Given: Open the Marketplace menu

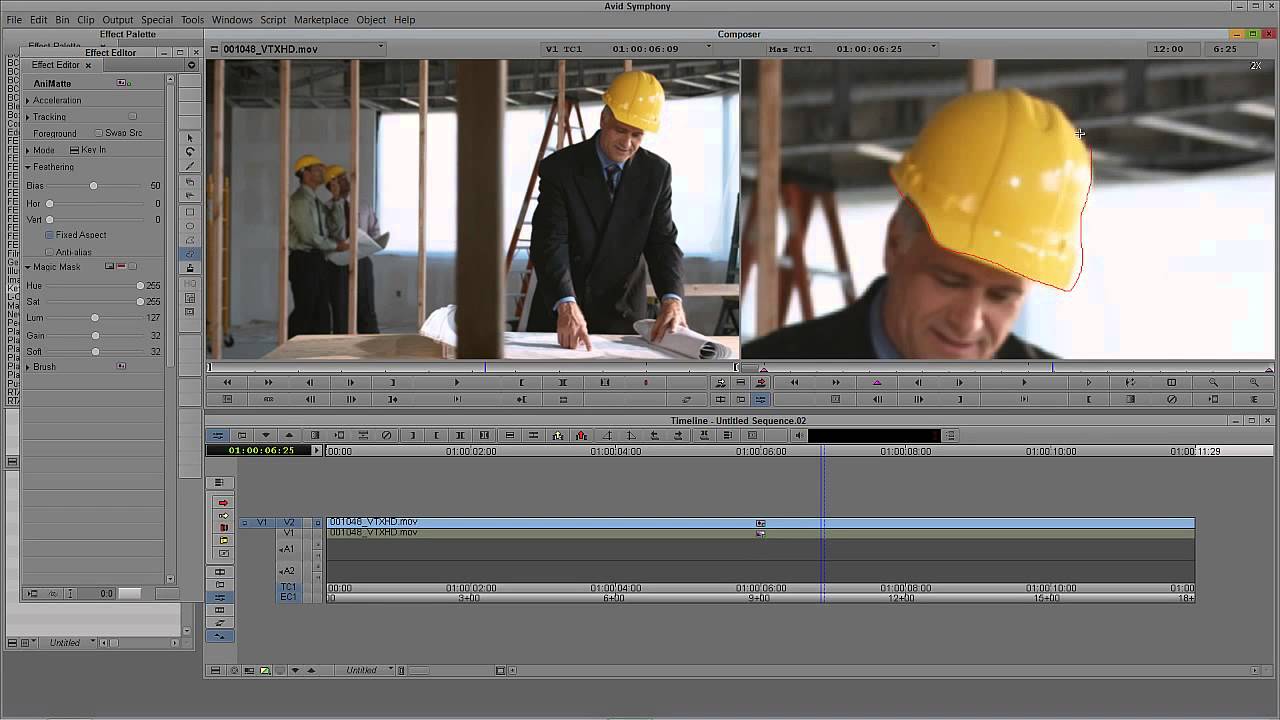Looking at the screenshot, I should point(321,20).
